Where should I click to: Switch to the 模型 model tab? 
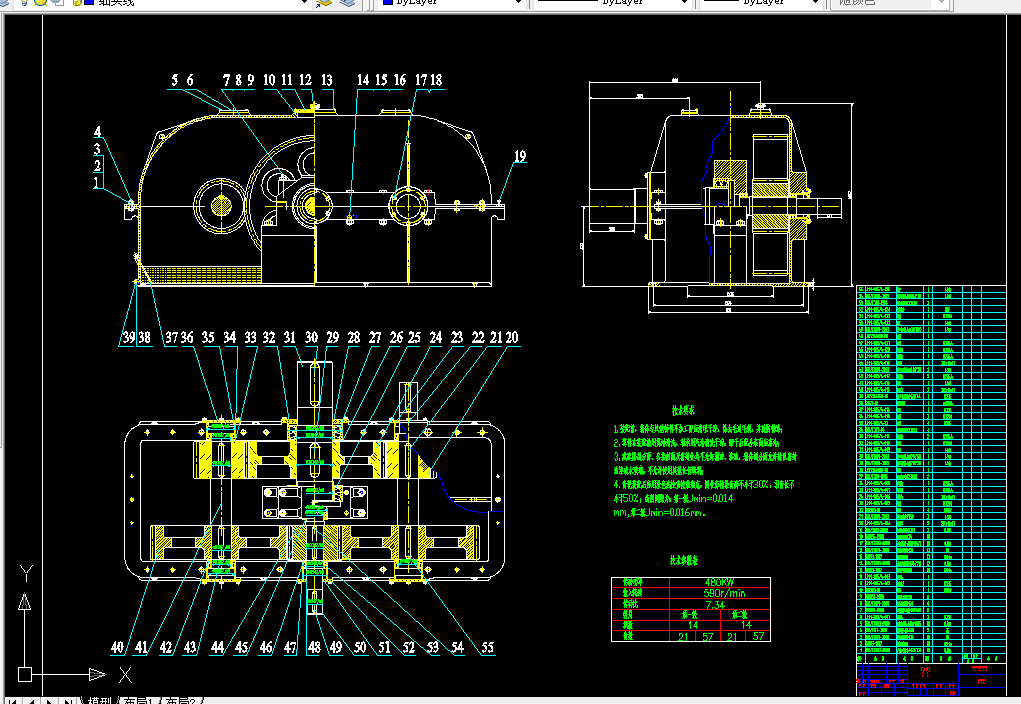pos(100,701)
